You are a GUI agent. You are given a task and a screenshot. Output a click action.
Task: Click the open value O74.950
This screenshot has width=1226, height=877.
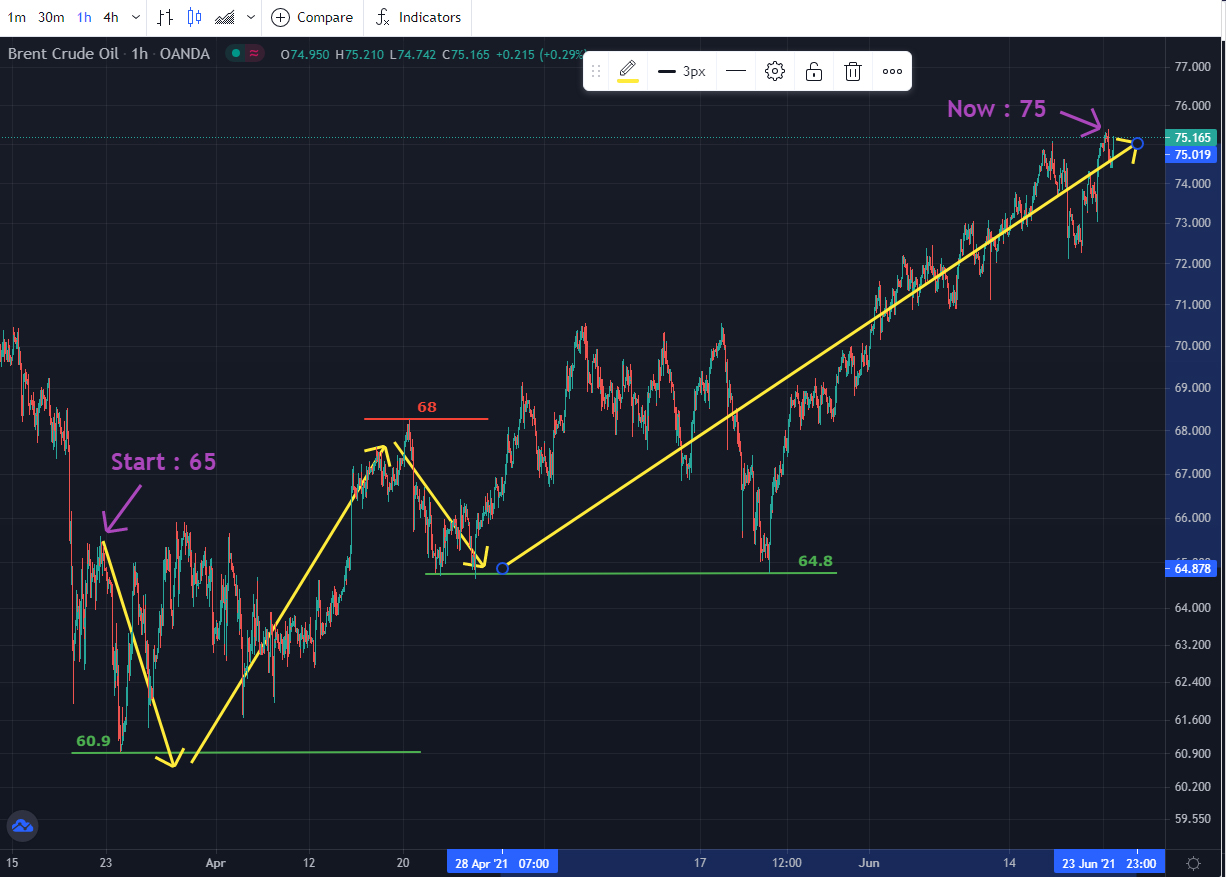point(306,54)
